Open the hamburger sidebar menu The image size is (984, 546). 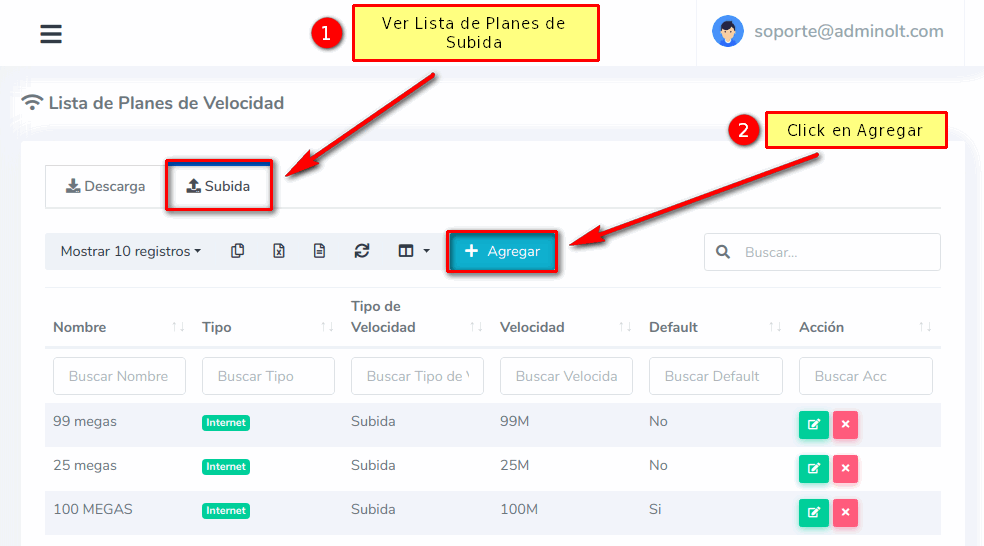click(51, 34)
